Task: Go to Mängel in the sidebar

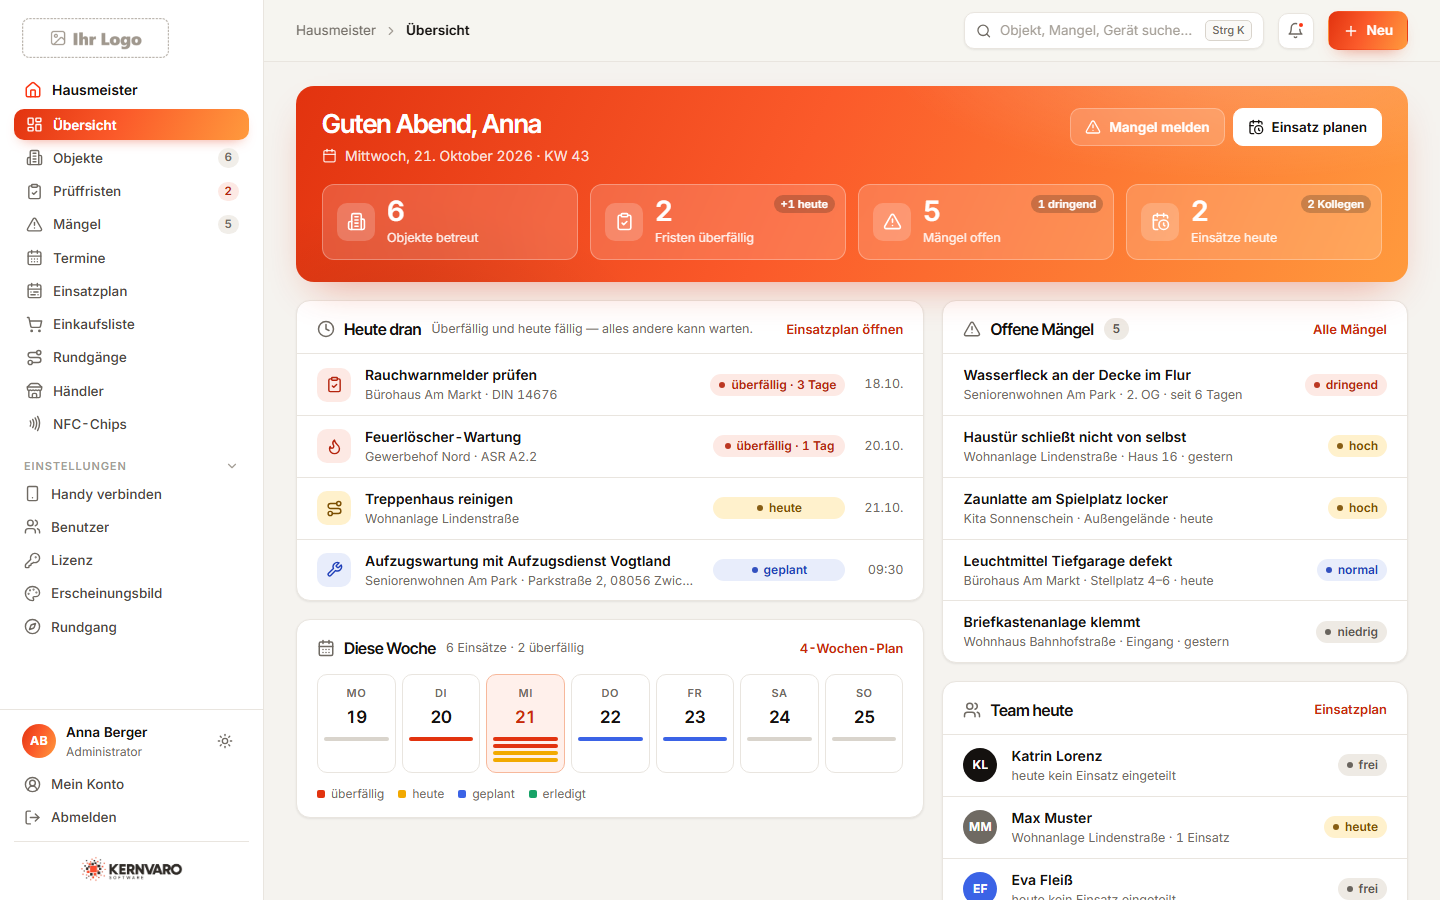Action: tap(131, 224)
